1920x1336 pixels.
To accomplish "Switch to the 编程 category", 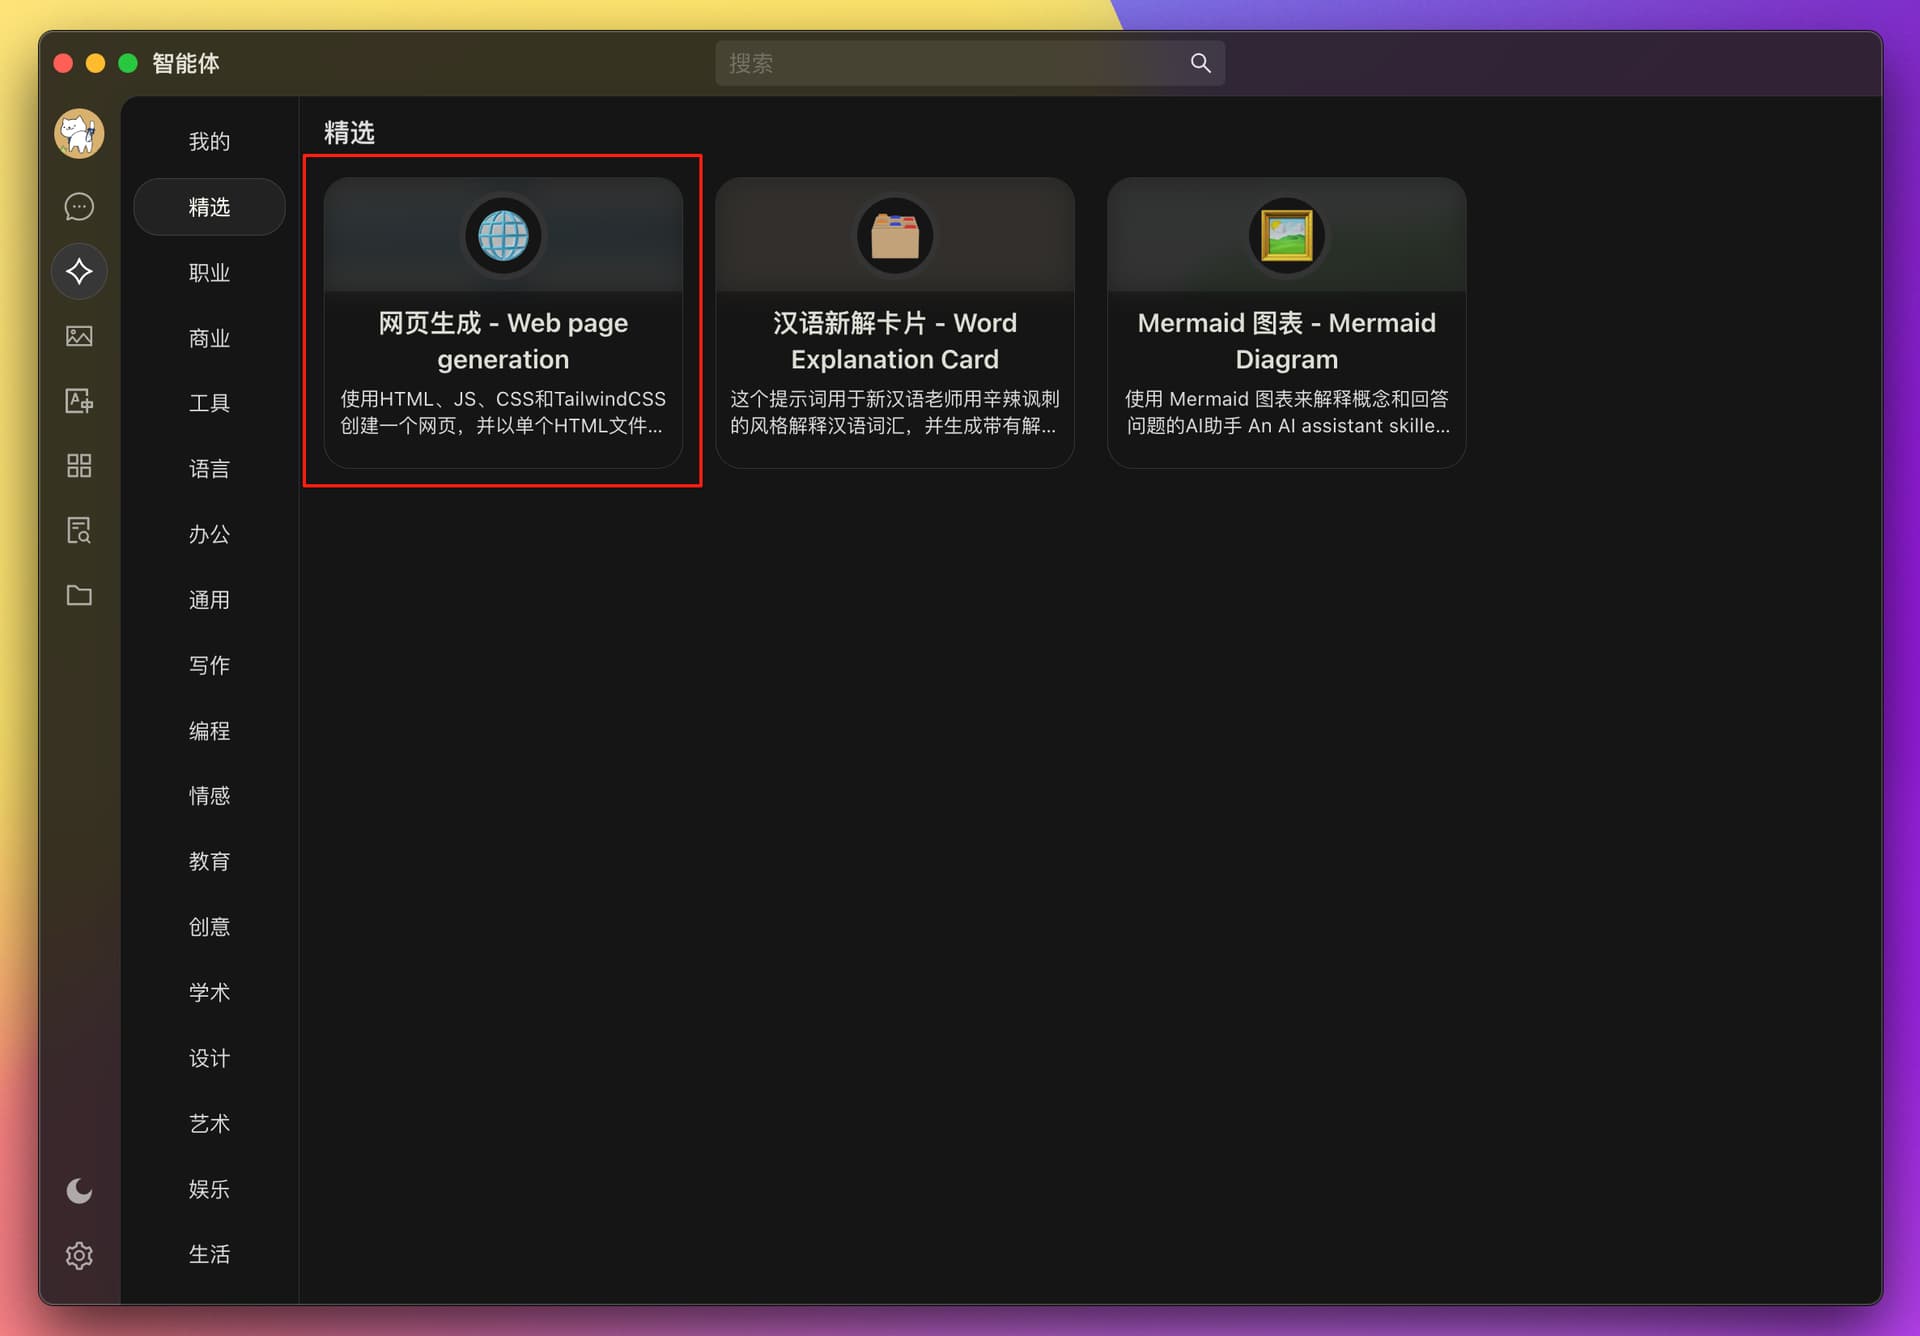I will tap(209, 731).
